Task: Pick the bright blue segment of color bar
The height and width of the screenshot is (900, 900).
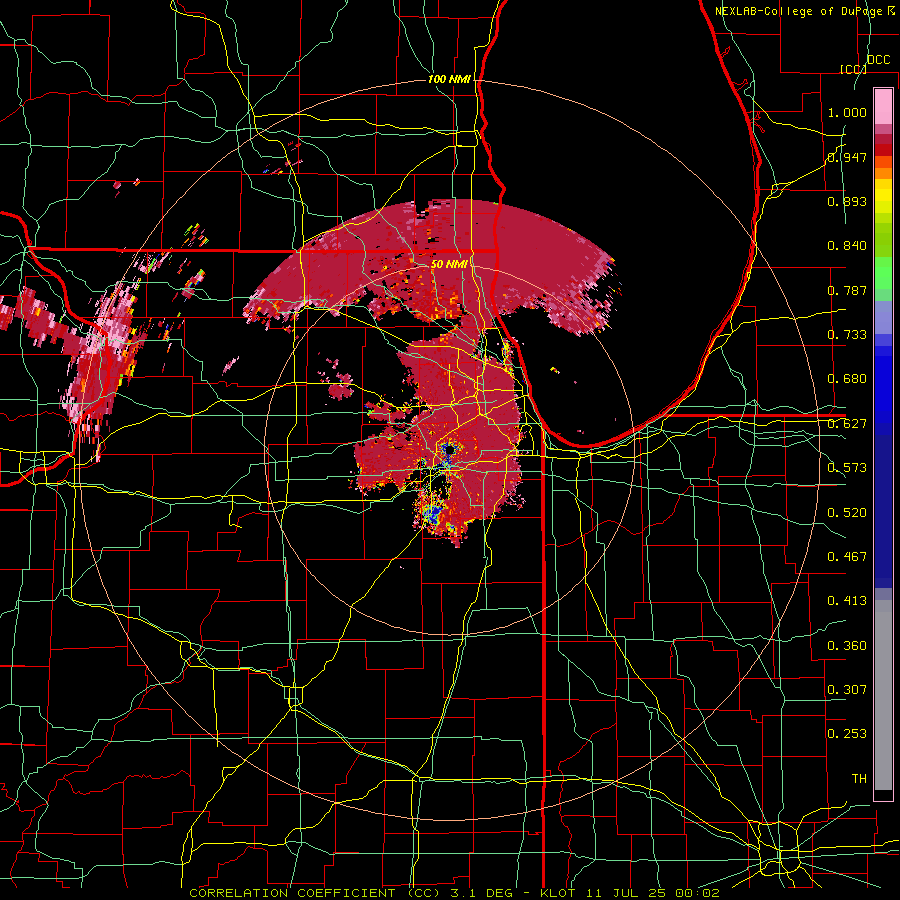Action: click(883, 390)
